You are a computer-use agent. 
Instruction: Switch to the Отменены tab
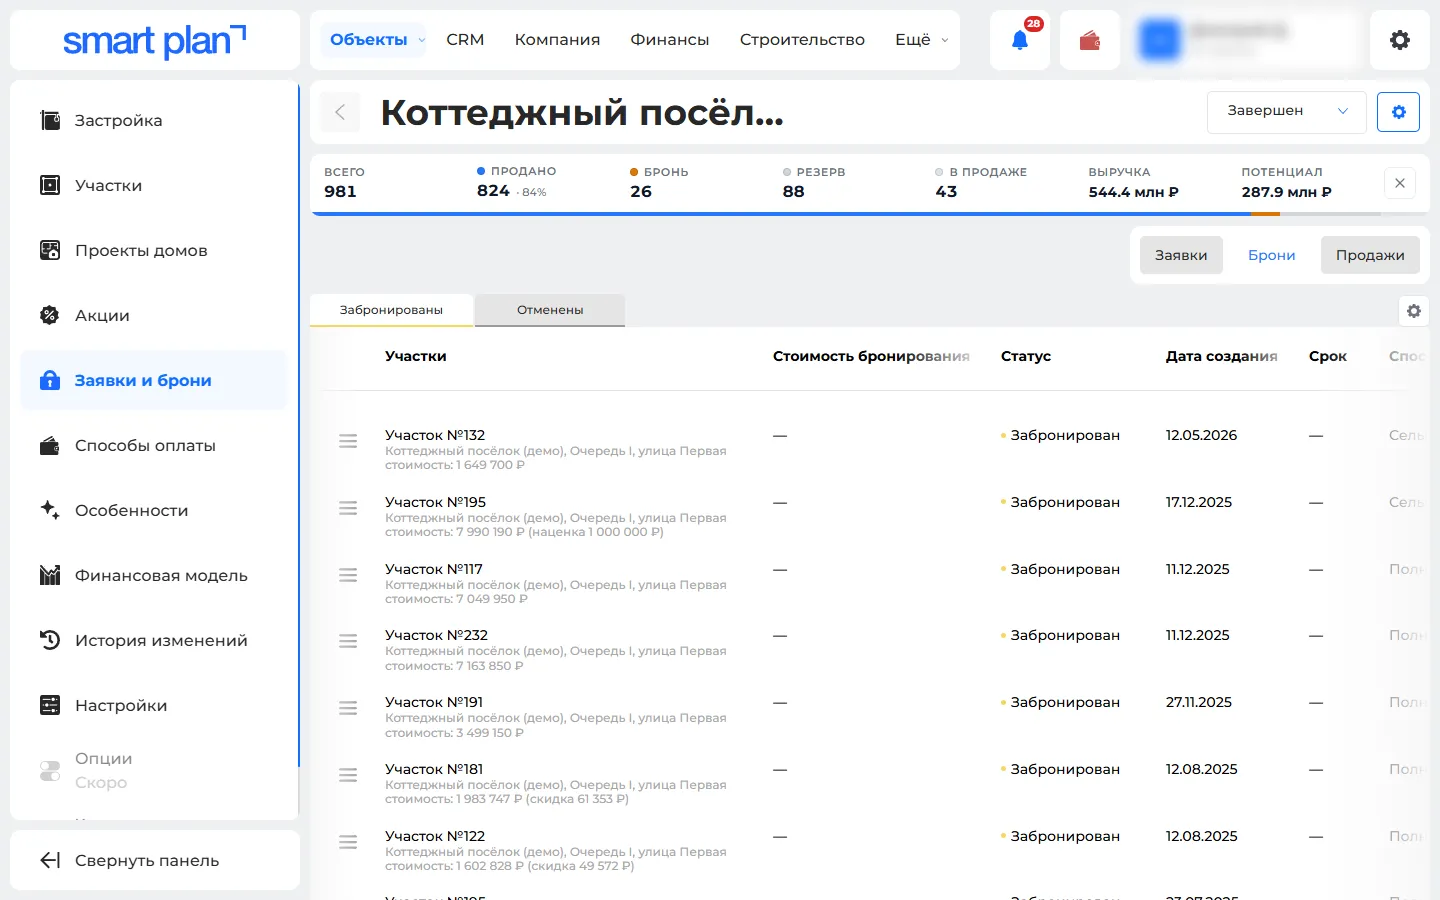(550, 310)
